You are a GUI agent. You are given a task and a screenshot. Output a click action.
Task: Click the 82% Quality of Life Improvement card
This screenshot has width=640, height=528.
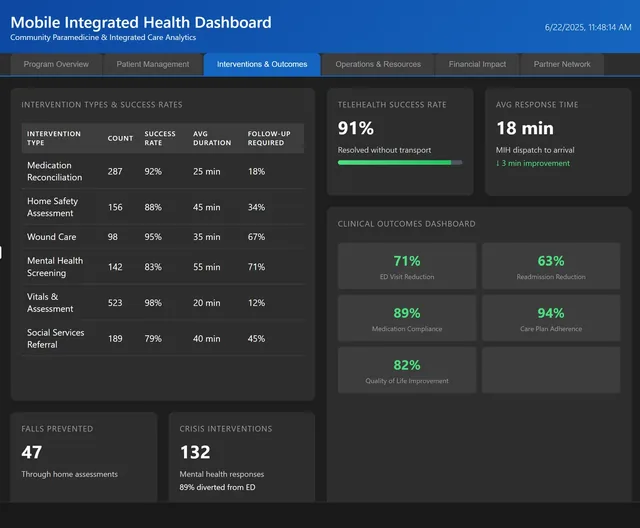pos(407,370)
